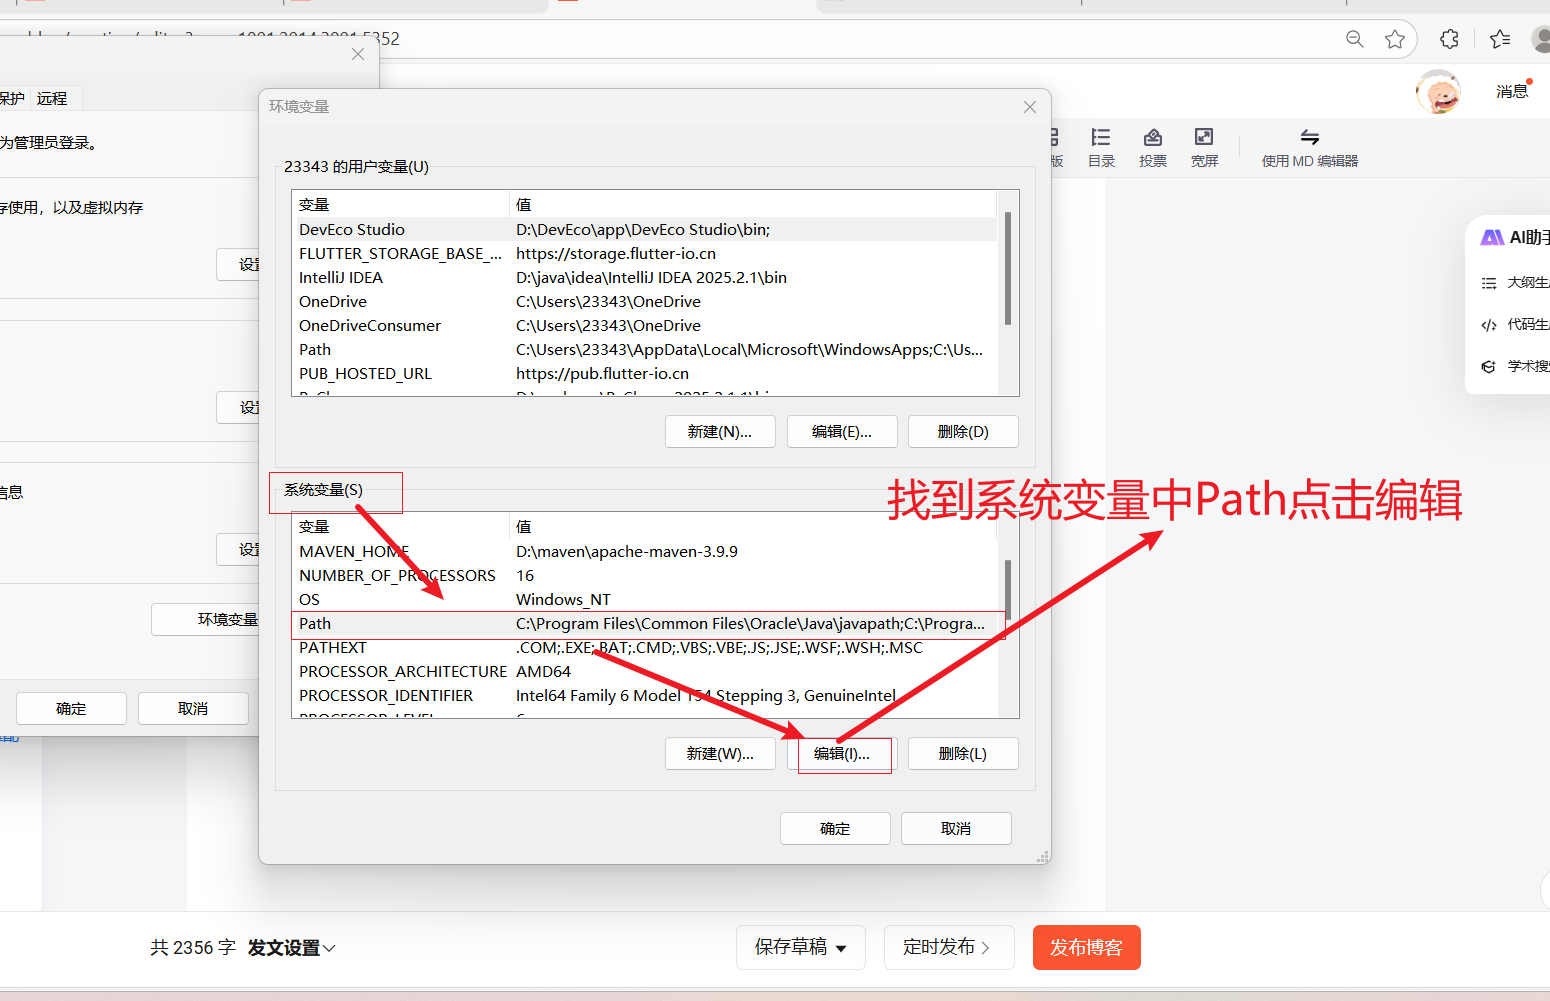The image size is (1550, 1001).
Task: Click 编辑(I)... for system variables
Action: (x=842, y=754)
